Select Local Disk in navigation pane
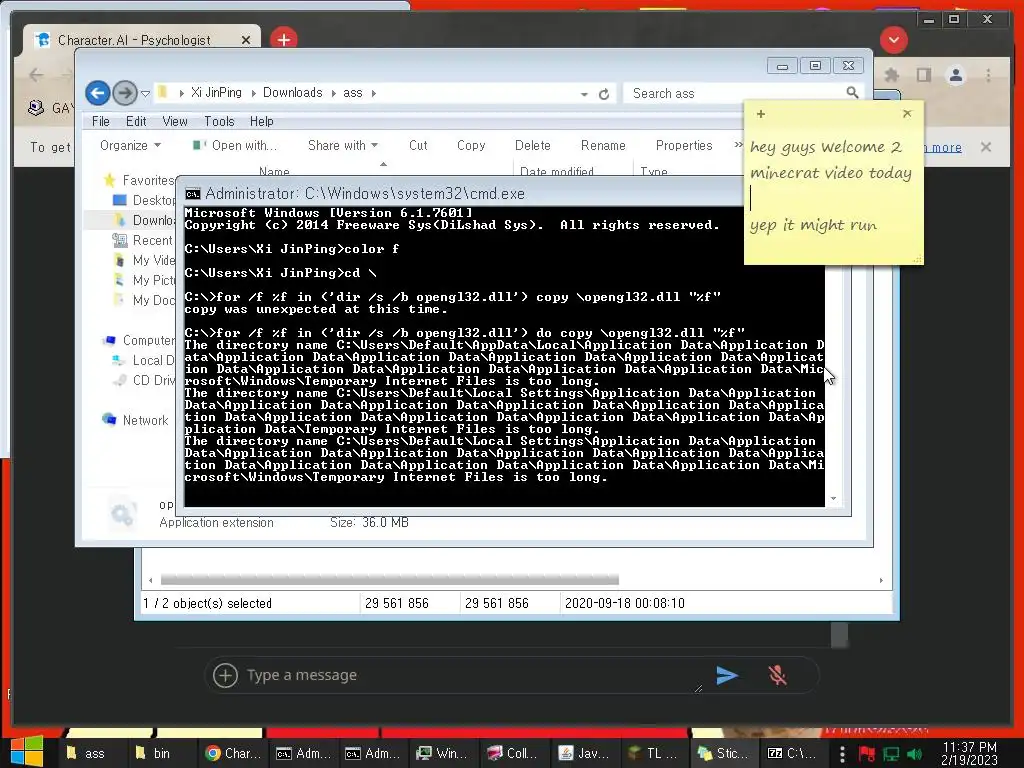The image size is (1024, 768). pos(144,360)
